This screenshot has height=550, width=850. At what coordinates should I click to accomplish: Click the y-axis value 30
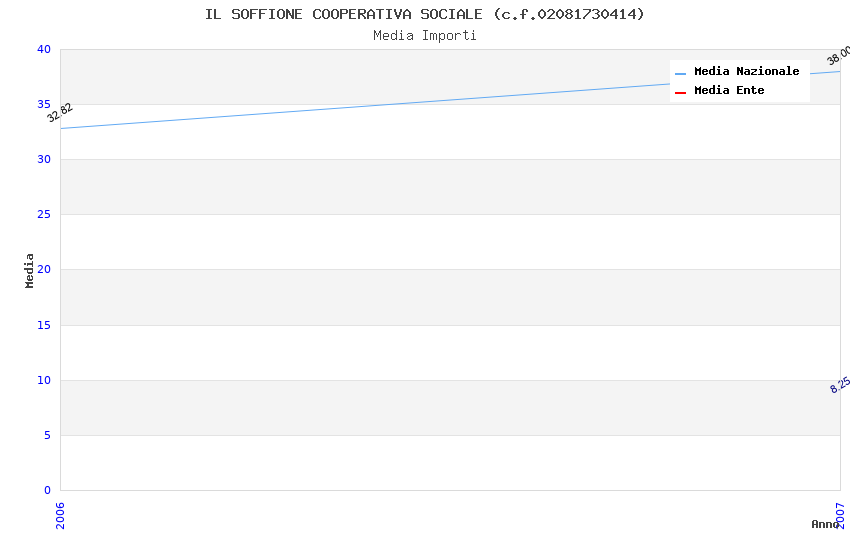44,159
